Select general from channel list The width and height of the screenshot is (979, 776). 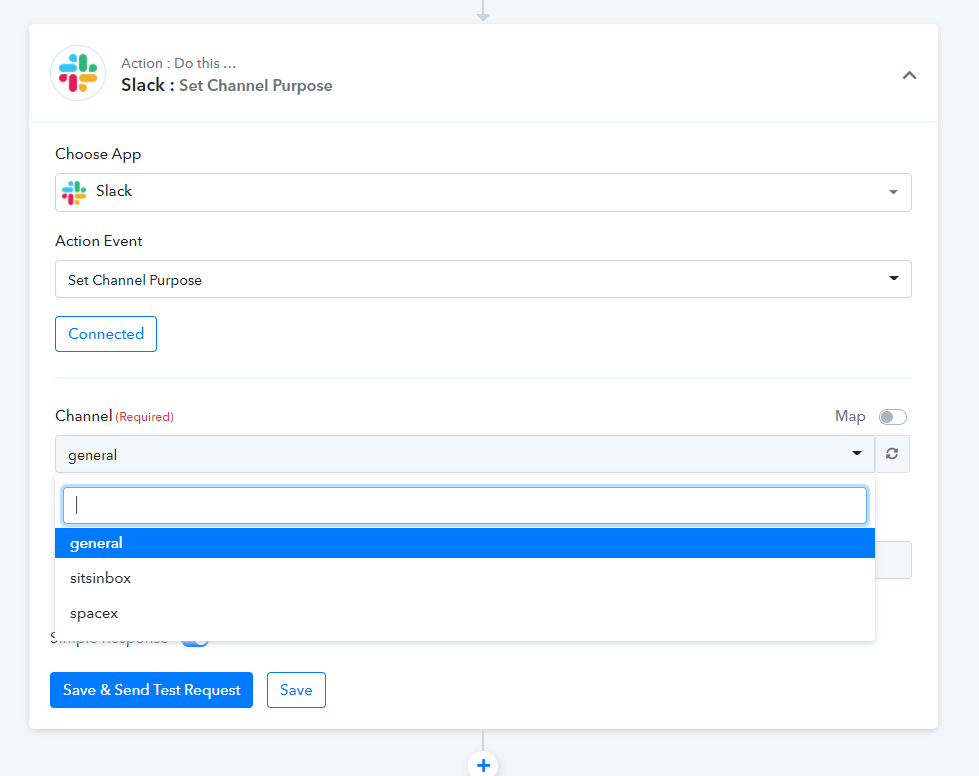[465, 543]
